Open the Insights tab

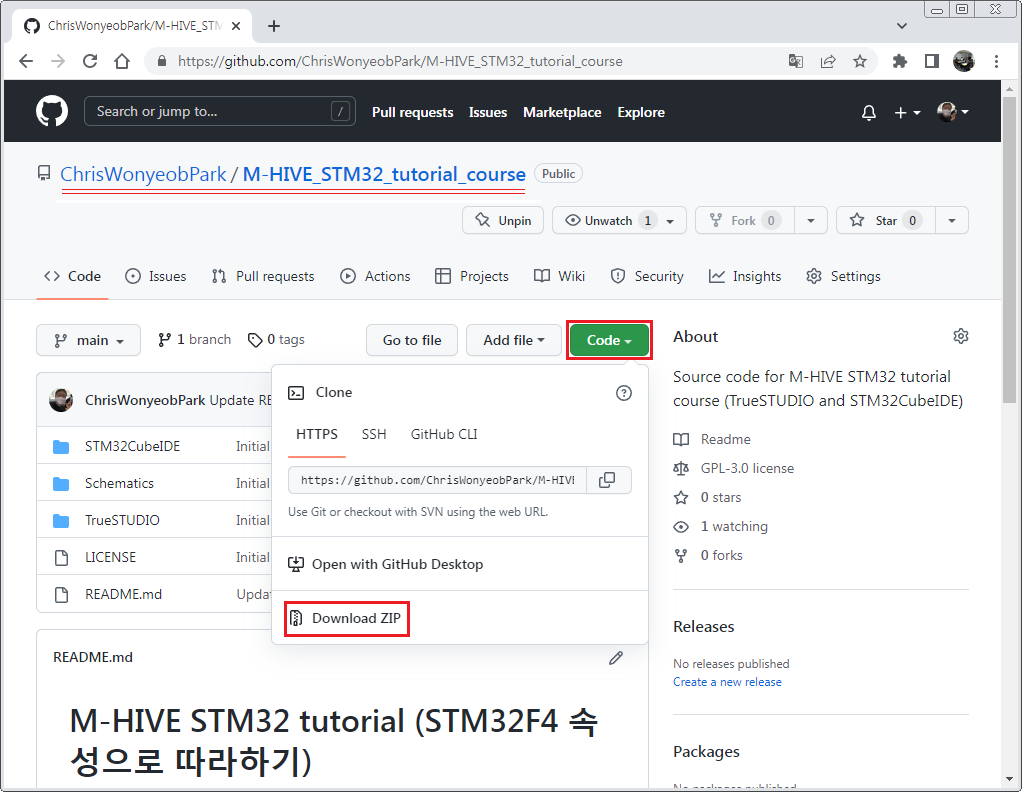744,276
